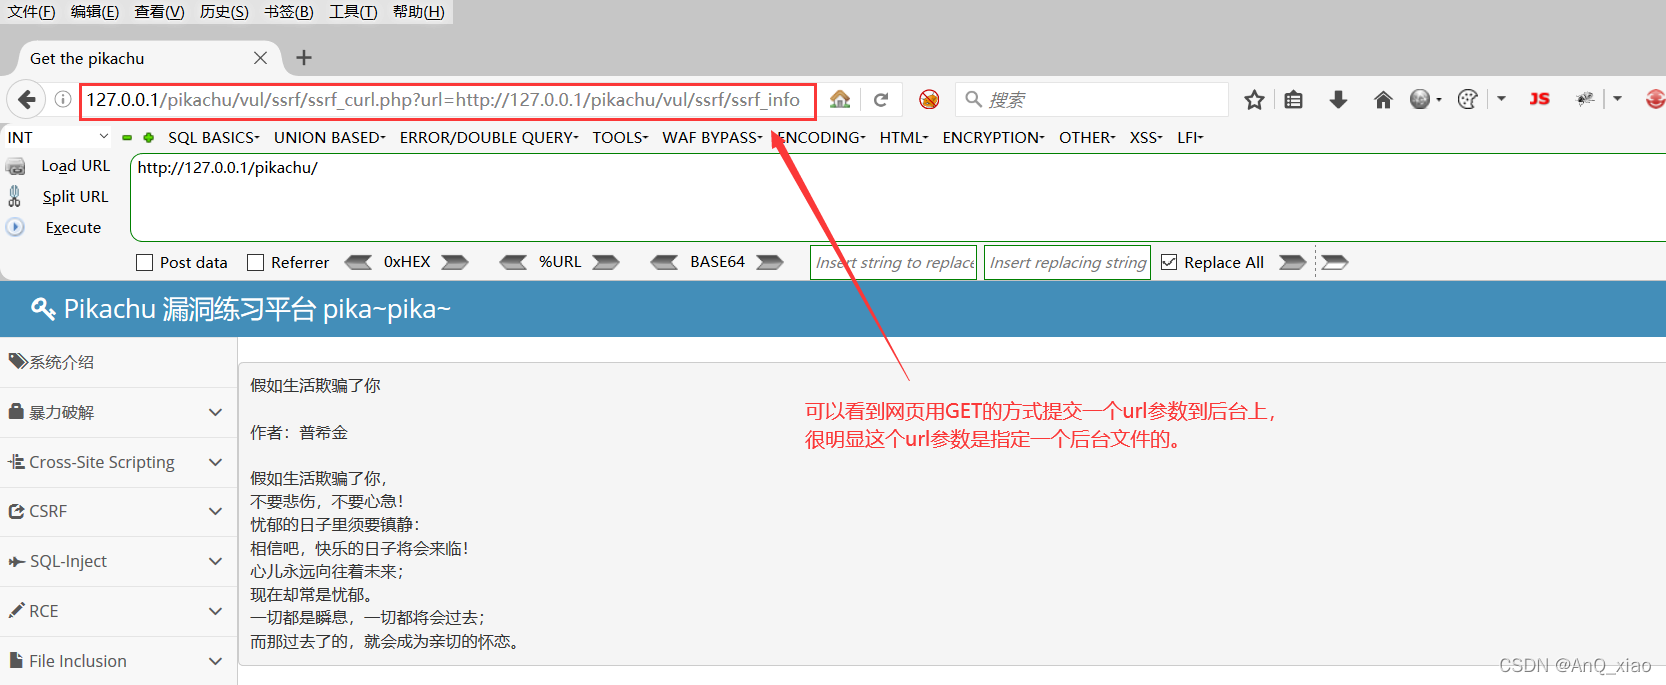Click the green minus HackBar icon

pyautogui.click(x=127, y=138)
